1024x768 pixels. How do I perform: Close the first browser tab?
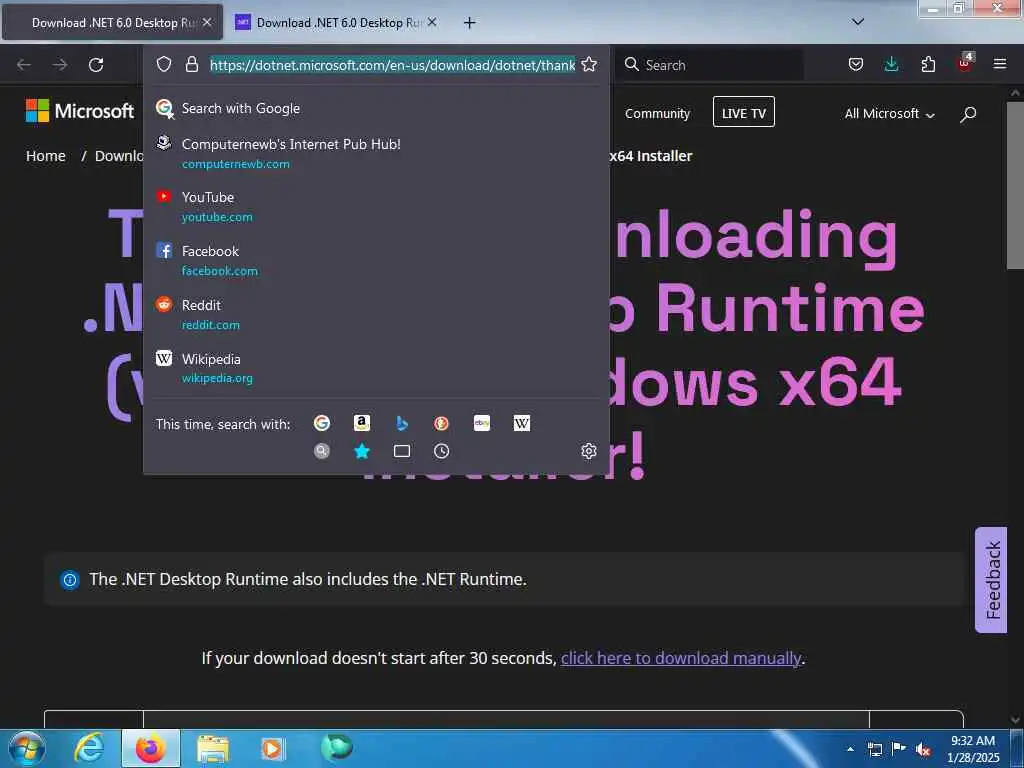(x=207, y=22)
